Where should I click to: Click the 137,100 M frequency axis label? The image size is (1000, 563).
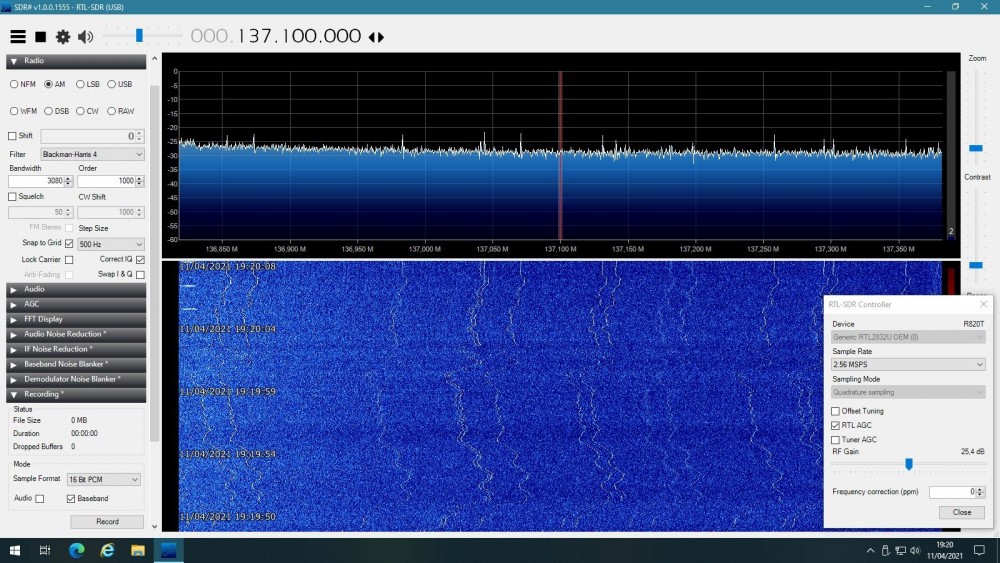pyautogui.click(x=560, y=249)
